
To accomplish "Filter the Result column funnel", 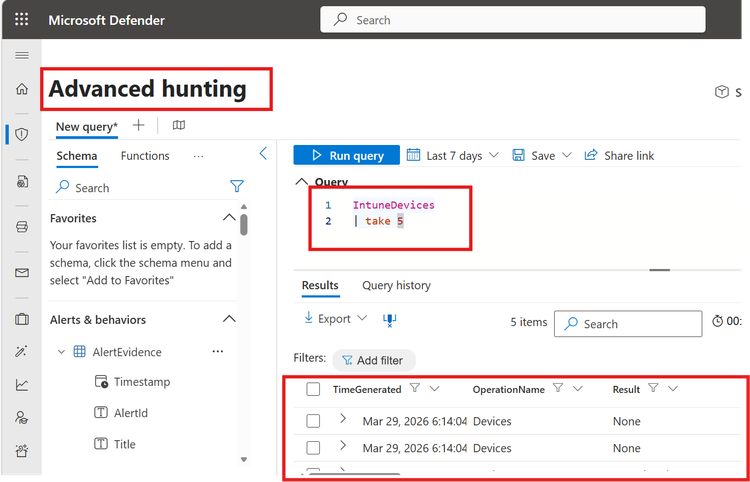I will [x=653, y=388].
